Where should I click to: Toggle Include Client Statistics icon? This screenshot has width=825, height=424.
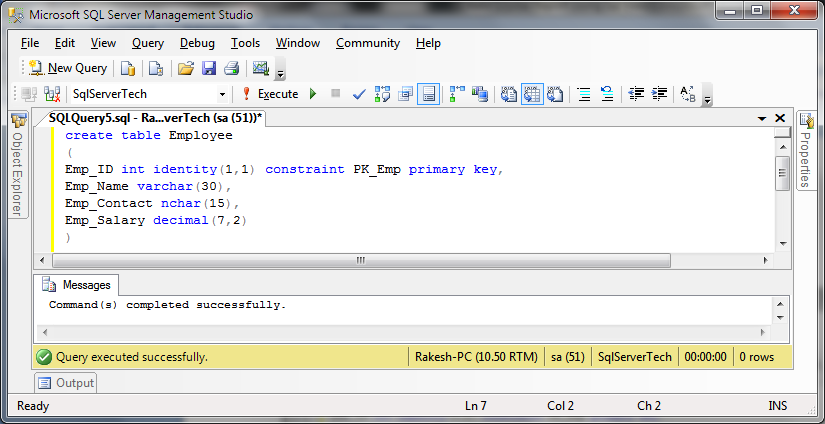click(x=479, y=95)
